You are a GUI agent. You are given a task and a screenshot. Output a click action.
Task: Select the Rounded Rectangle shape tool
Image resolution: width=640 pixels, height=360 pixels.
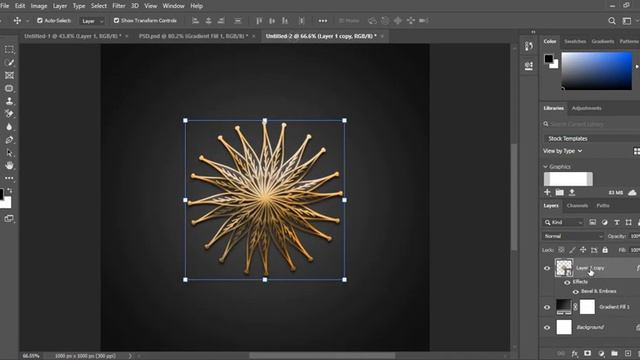pyautogui.click(x=9, y=89)
